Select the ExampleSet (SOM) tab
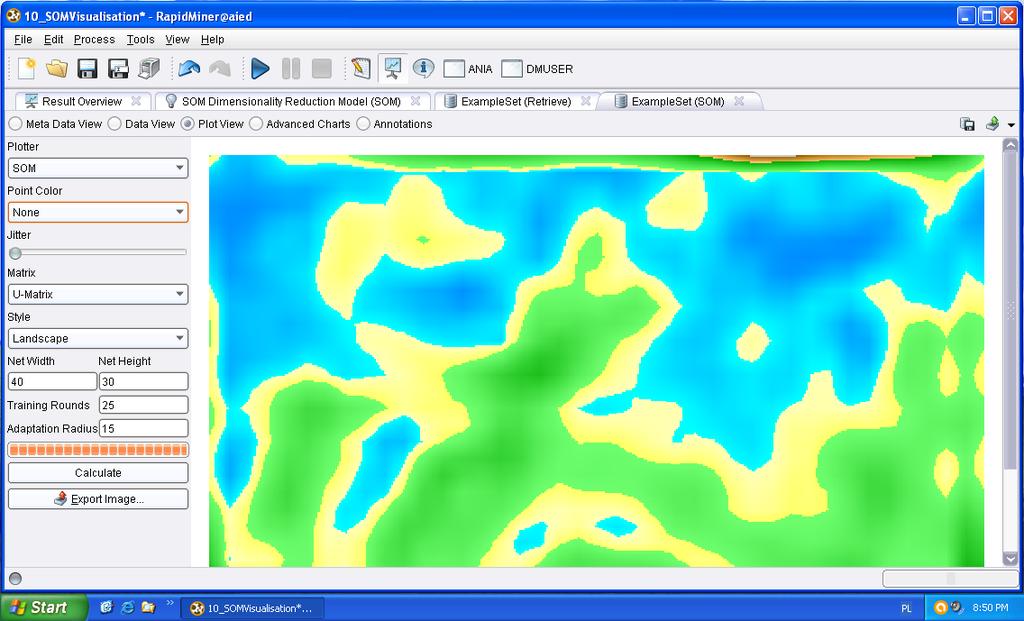 678,101
